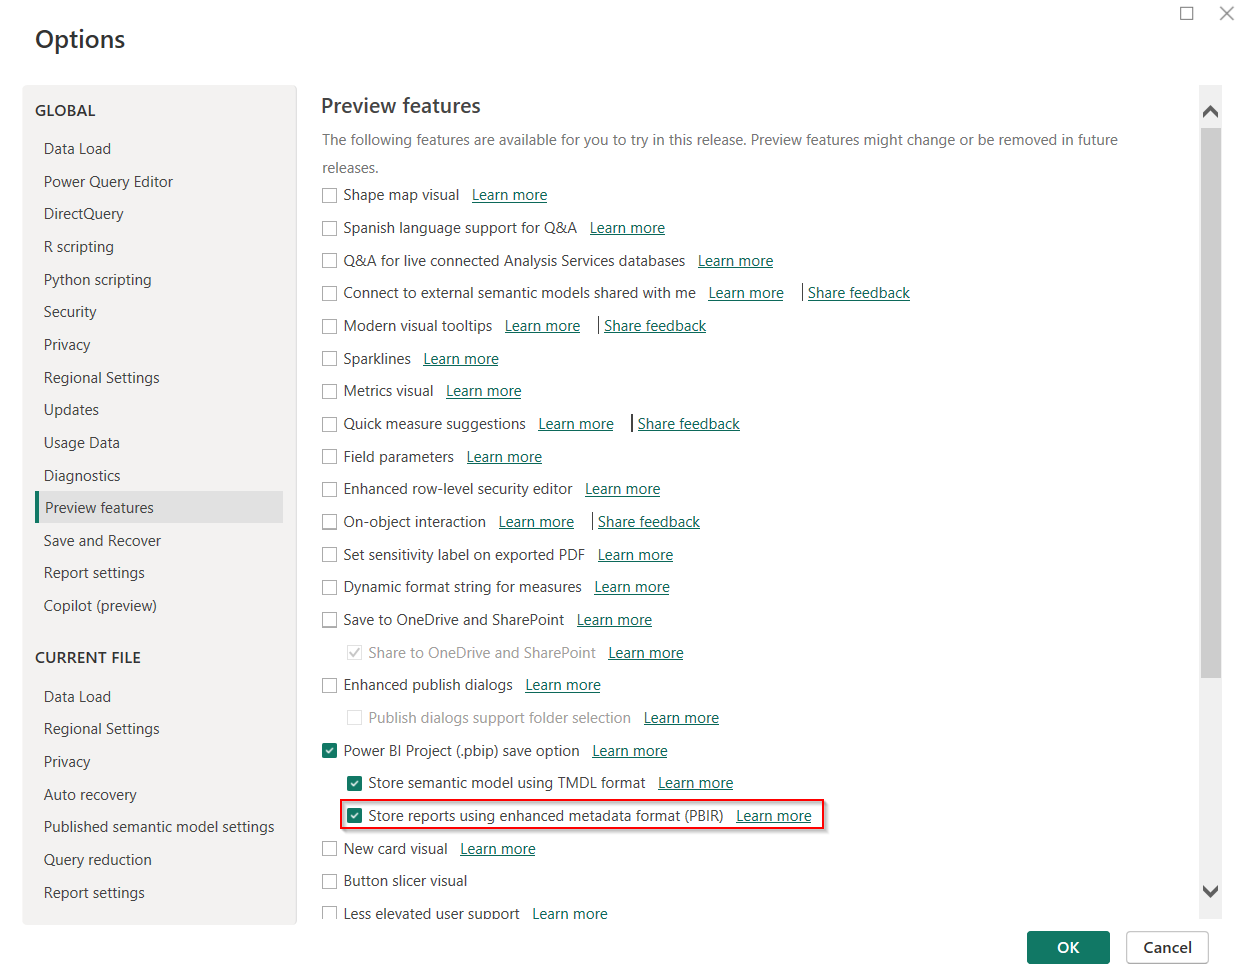The width and height of the screenshot is (1242, 977).
Task: Select DirectQuery in the sidebar
Action: pyautogui.click(x=83, y=214)
